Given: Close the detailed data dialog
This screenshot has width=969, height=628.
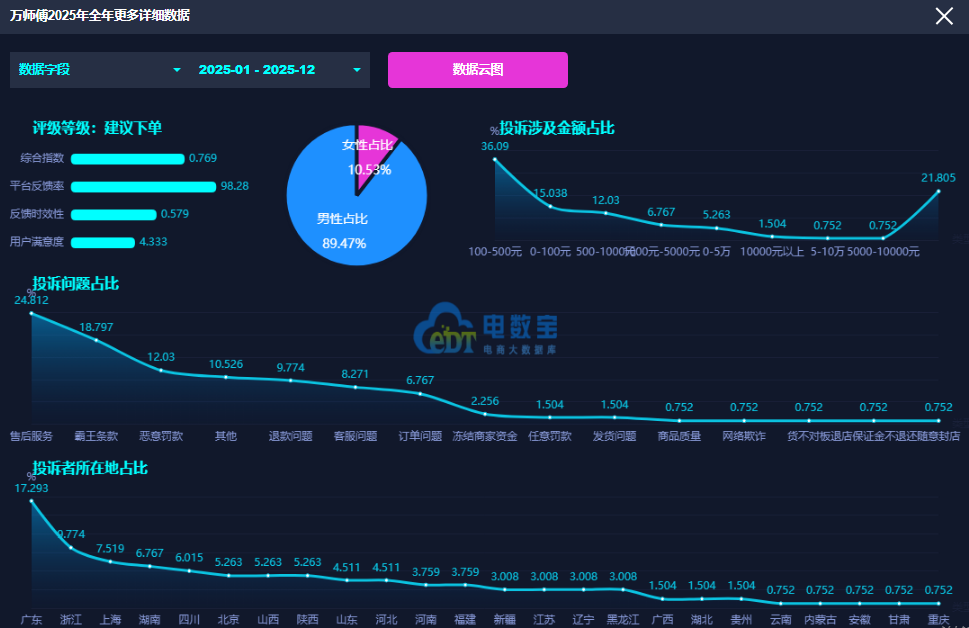Looking at the screenshot, I should point(944,16).
